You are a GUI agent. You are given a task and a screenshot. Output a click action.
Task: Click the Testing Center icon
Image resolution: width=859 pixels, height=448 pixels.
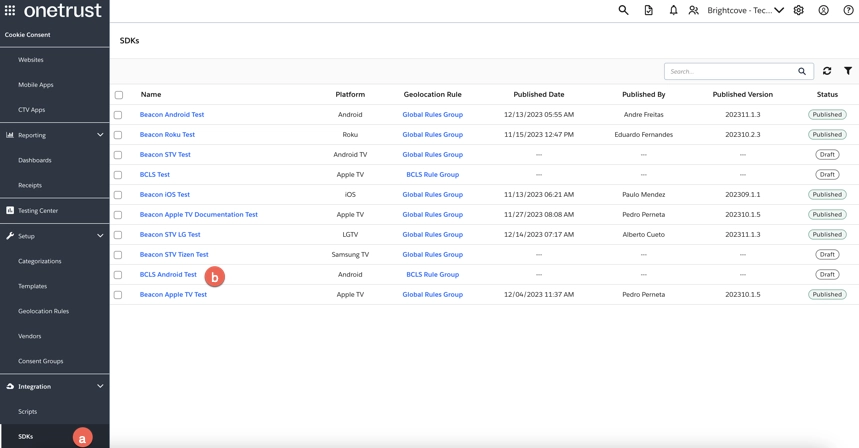coord(10,210)
